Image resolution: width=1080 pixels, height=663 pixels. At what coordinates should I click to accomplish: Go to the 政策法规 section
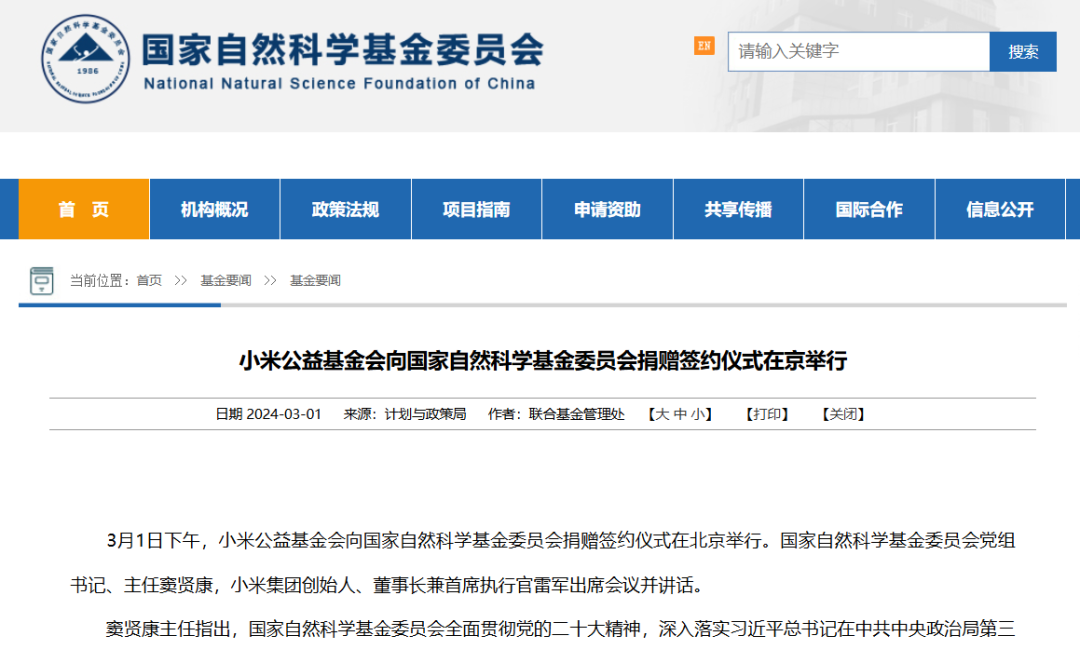tap(345, 209)
